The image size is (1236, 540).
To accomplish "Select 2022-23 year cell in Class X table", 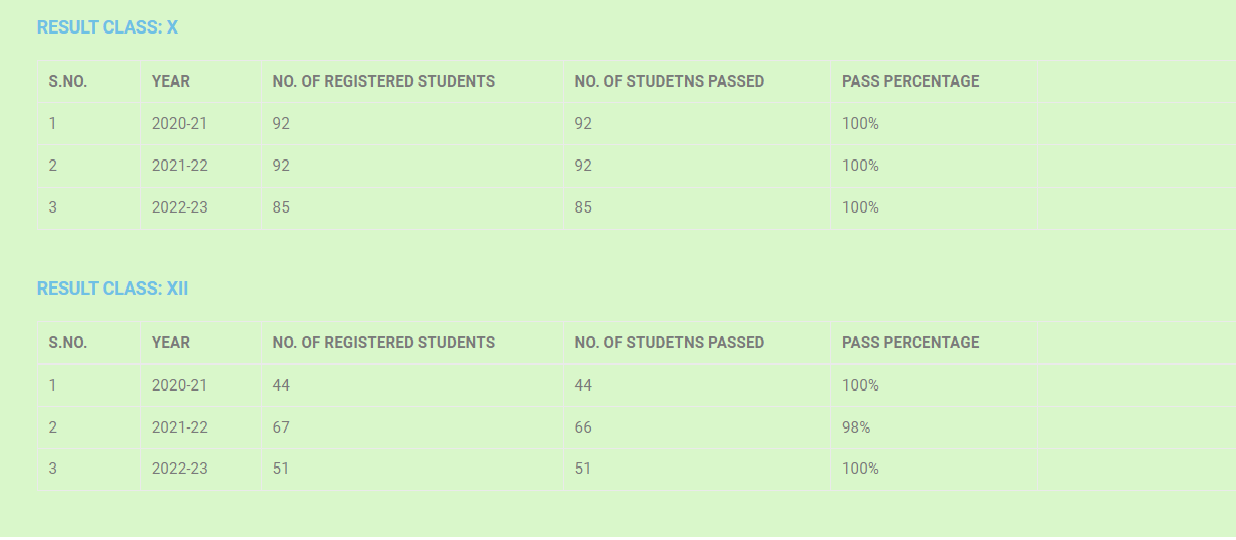I will click(x=180, y=208).
